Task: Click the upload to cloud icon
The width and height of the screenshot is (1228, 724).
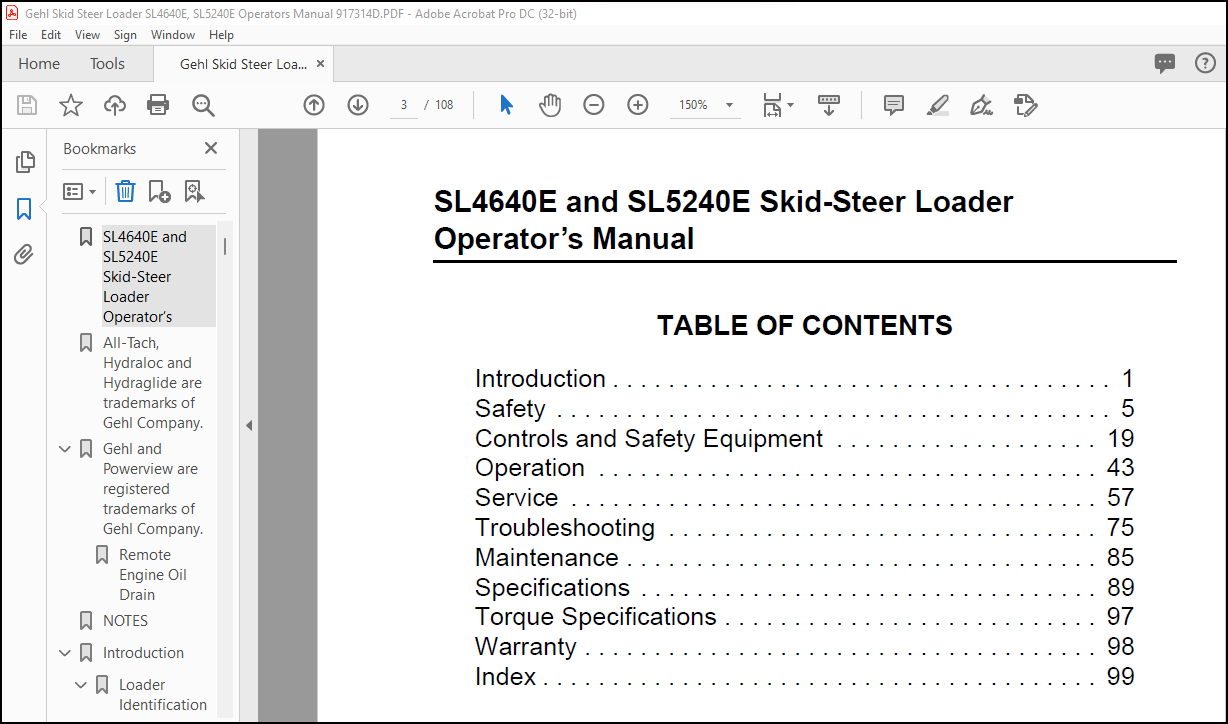Action: point(115,105)
